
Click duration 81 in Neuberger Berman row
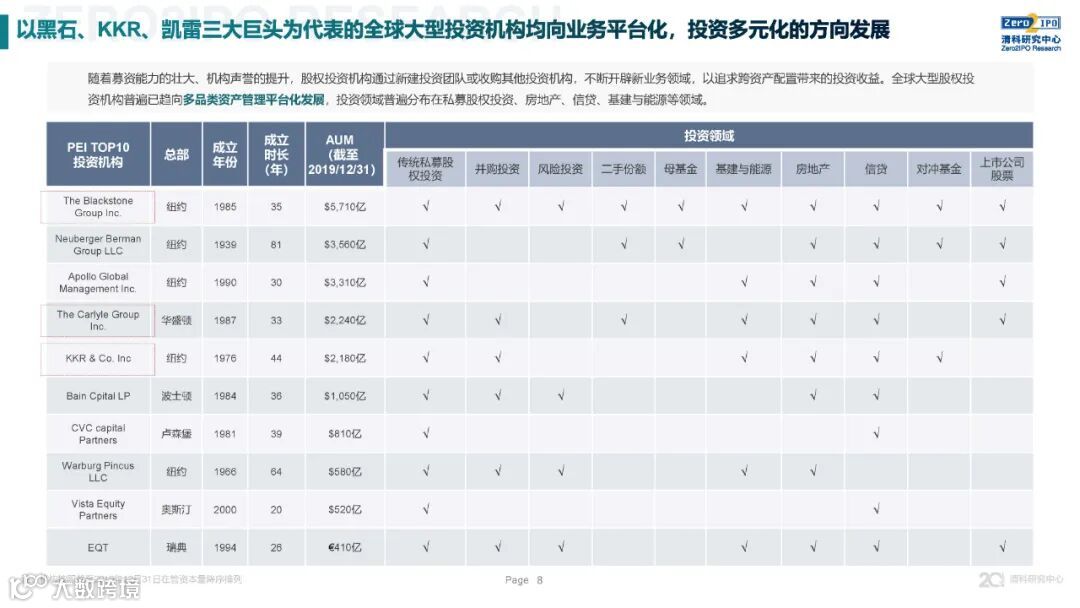pyautogui.click(x=276, y=244)
